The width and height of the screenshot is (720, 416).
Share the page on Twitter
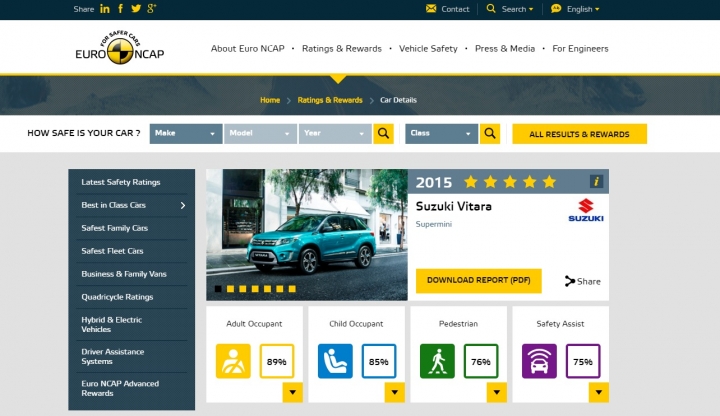pyautogui.click(x=136, y=9)
